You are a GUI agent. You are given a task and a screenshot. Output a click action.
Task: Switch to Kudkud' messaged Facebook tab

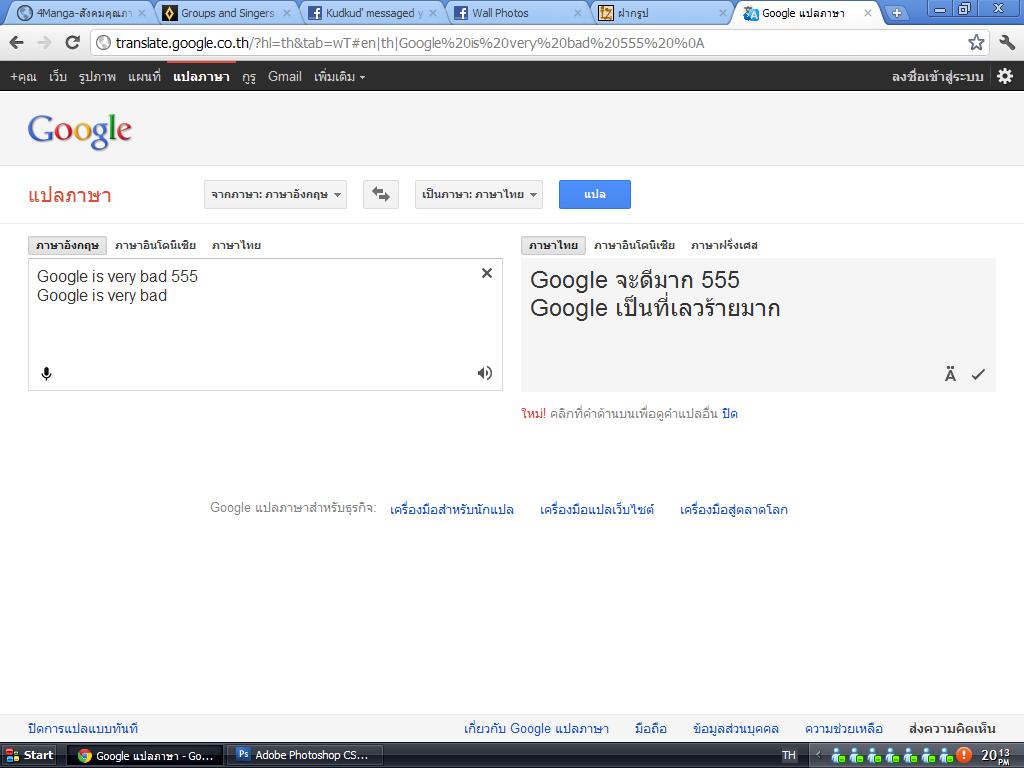pyautogui.click(x=373, y=13)
